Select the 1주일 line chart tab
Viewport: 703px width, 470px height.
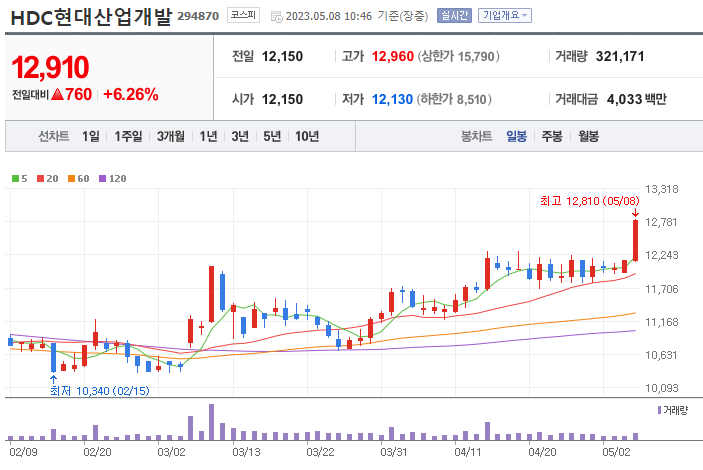click(128, 136)
